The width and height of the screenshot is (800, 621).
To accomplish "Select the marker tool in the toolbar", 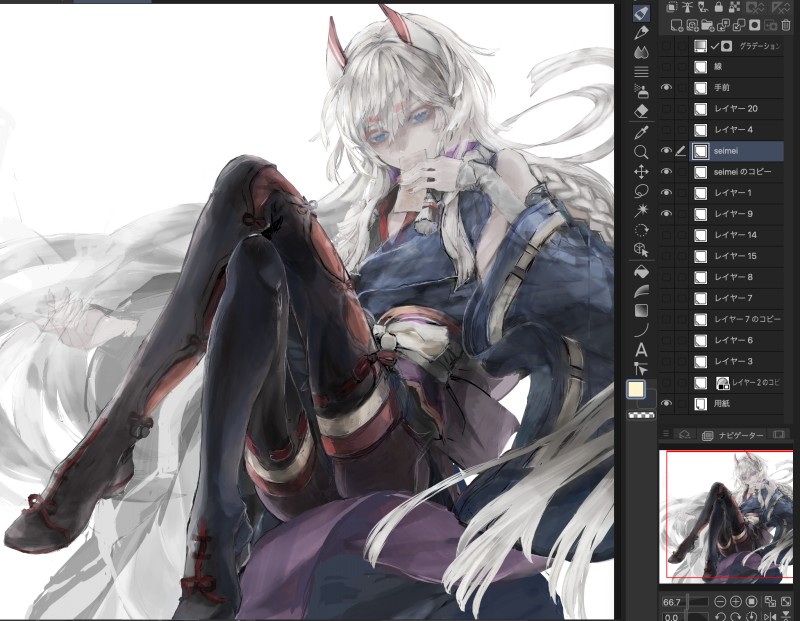I will coord(641,13).
